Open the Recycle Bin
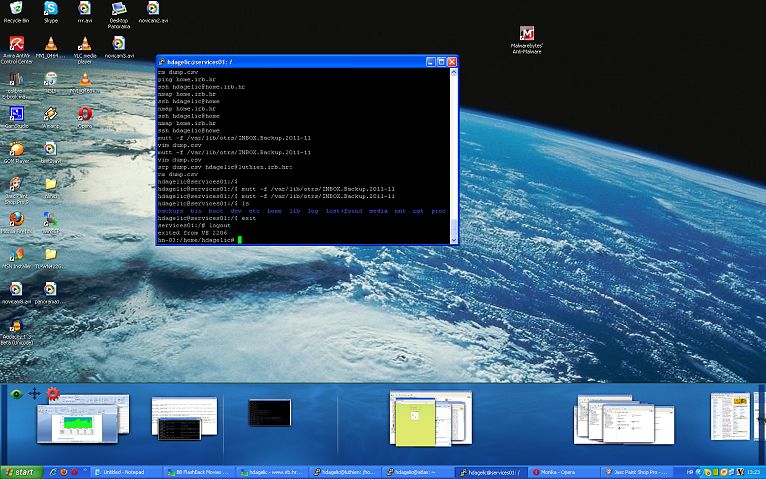Screen dimensions: 766x479 point(16,9)
